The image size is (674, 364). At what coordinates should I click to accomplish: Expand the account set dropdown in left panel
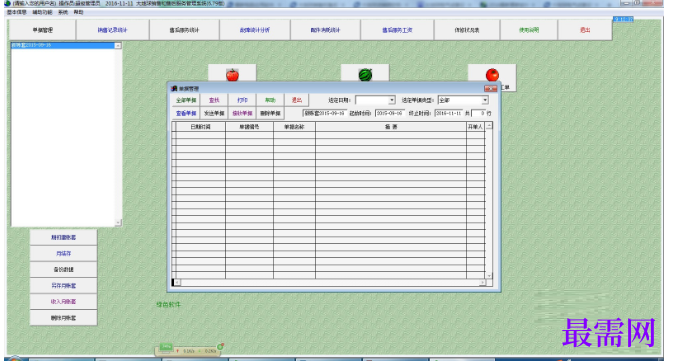tap(118, 46)
